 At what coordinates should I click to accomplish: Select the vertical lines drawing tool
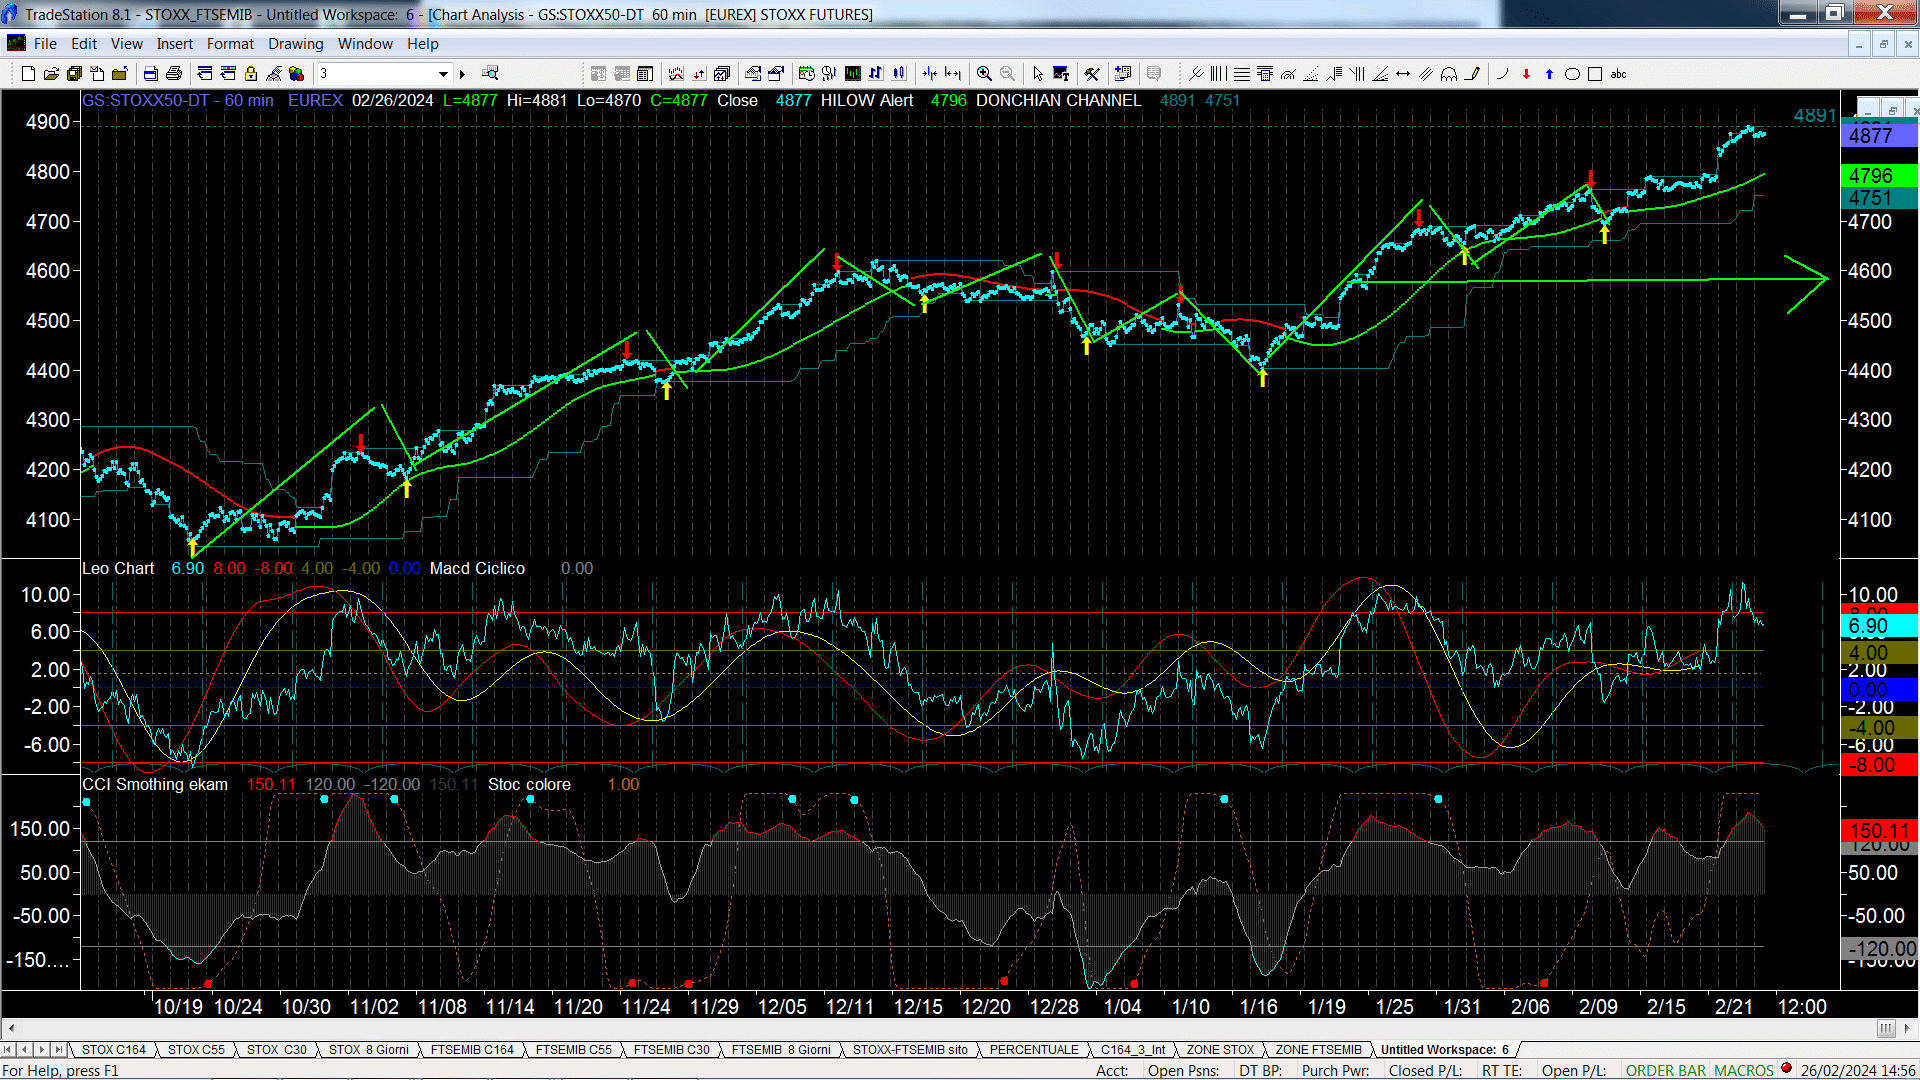[x=1218, y=74]
